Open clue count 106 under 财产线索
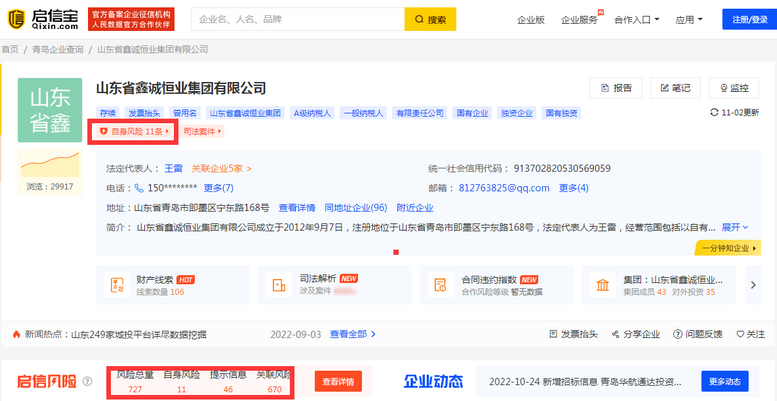 click(177, 292)
